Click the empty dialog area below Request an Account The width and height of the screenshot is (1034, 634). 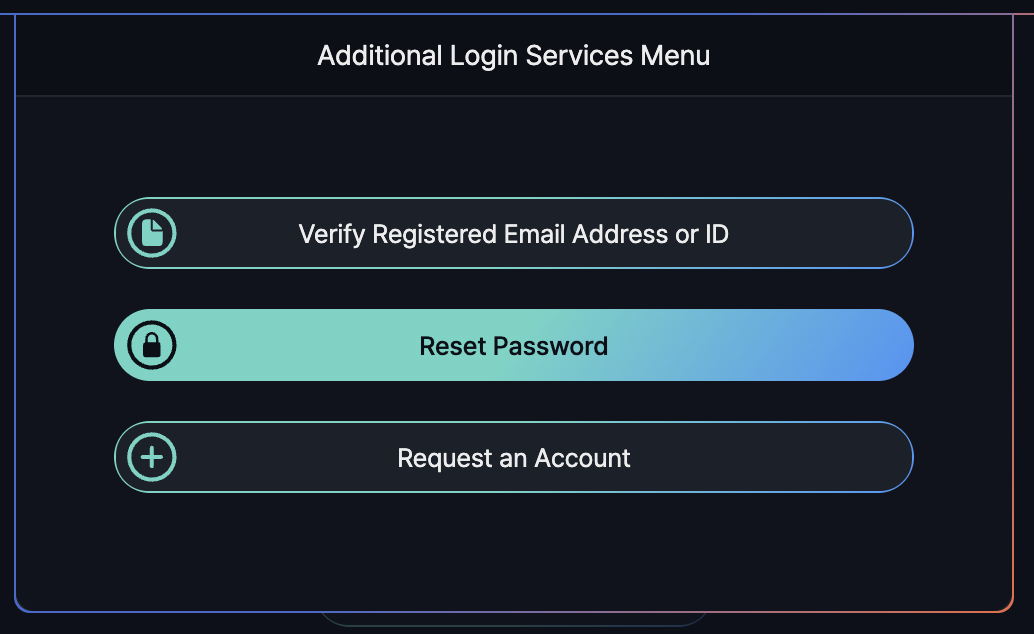[x=514, y=550]
